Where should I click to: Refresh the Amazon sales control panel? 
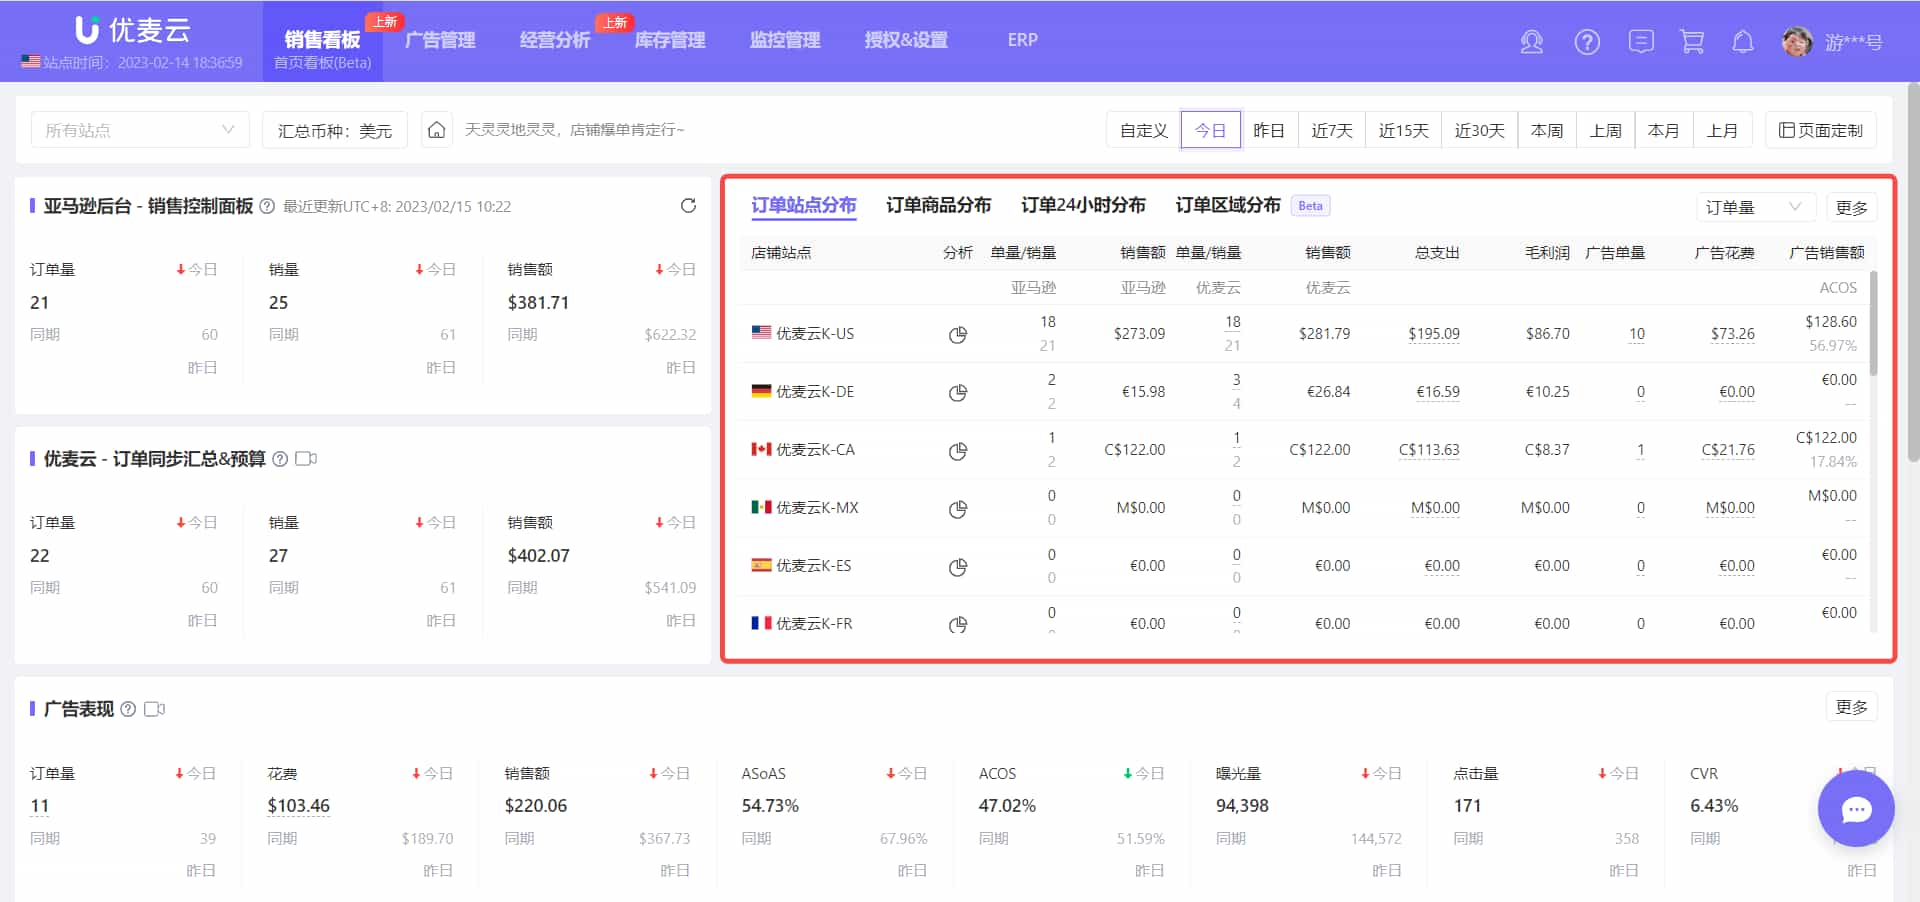(688, 205)
